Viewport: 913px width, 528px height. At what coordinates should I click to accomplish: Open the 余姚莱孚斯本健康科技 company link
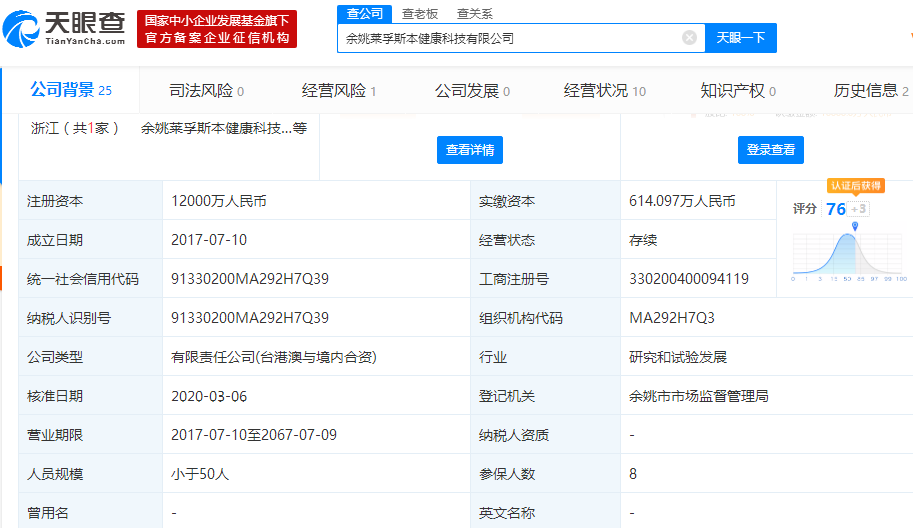(223, 128)
